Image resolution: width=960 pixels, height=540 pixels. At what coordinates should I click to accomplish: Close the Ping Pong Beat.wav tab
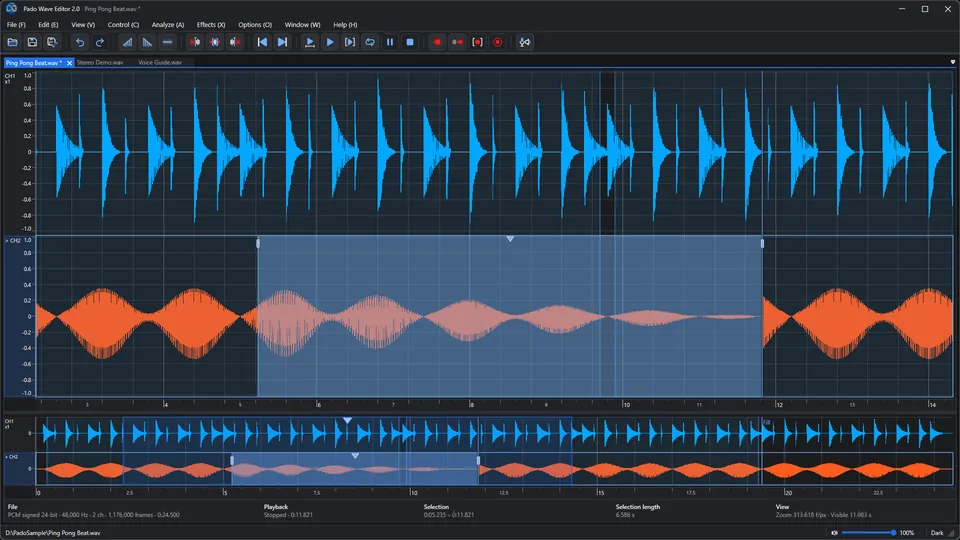(70, 62)
